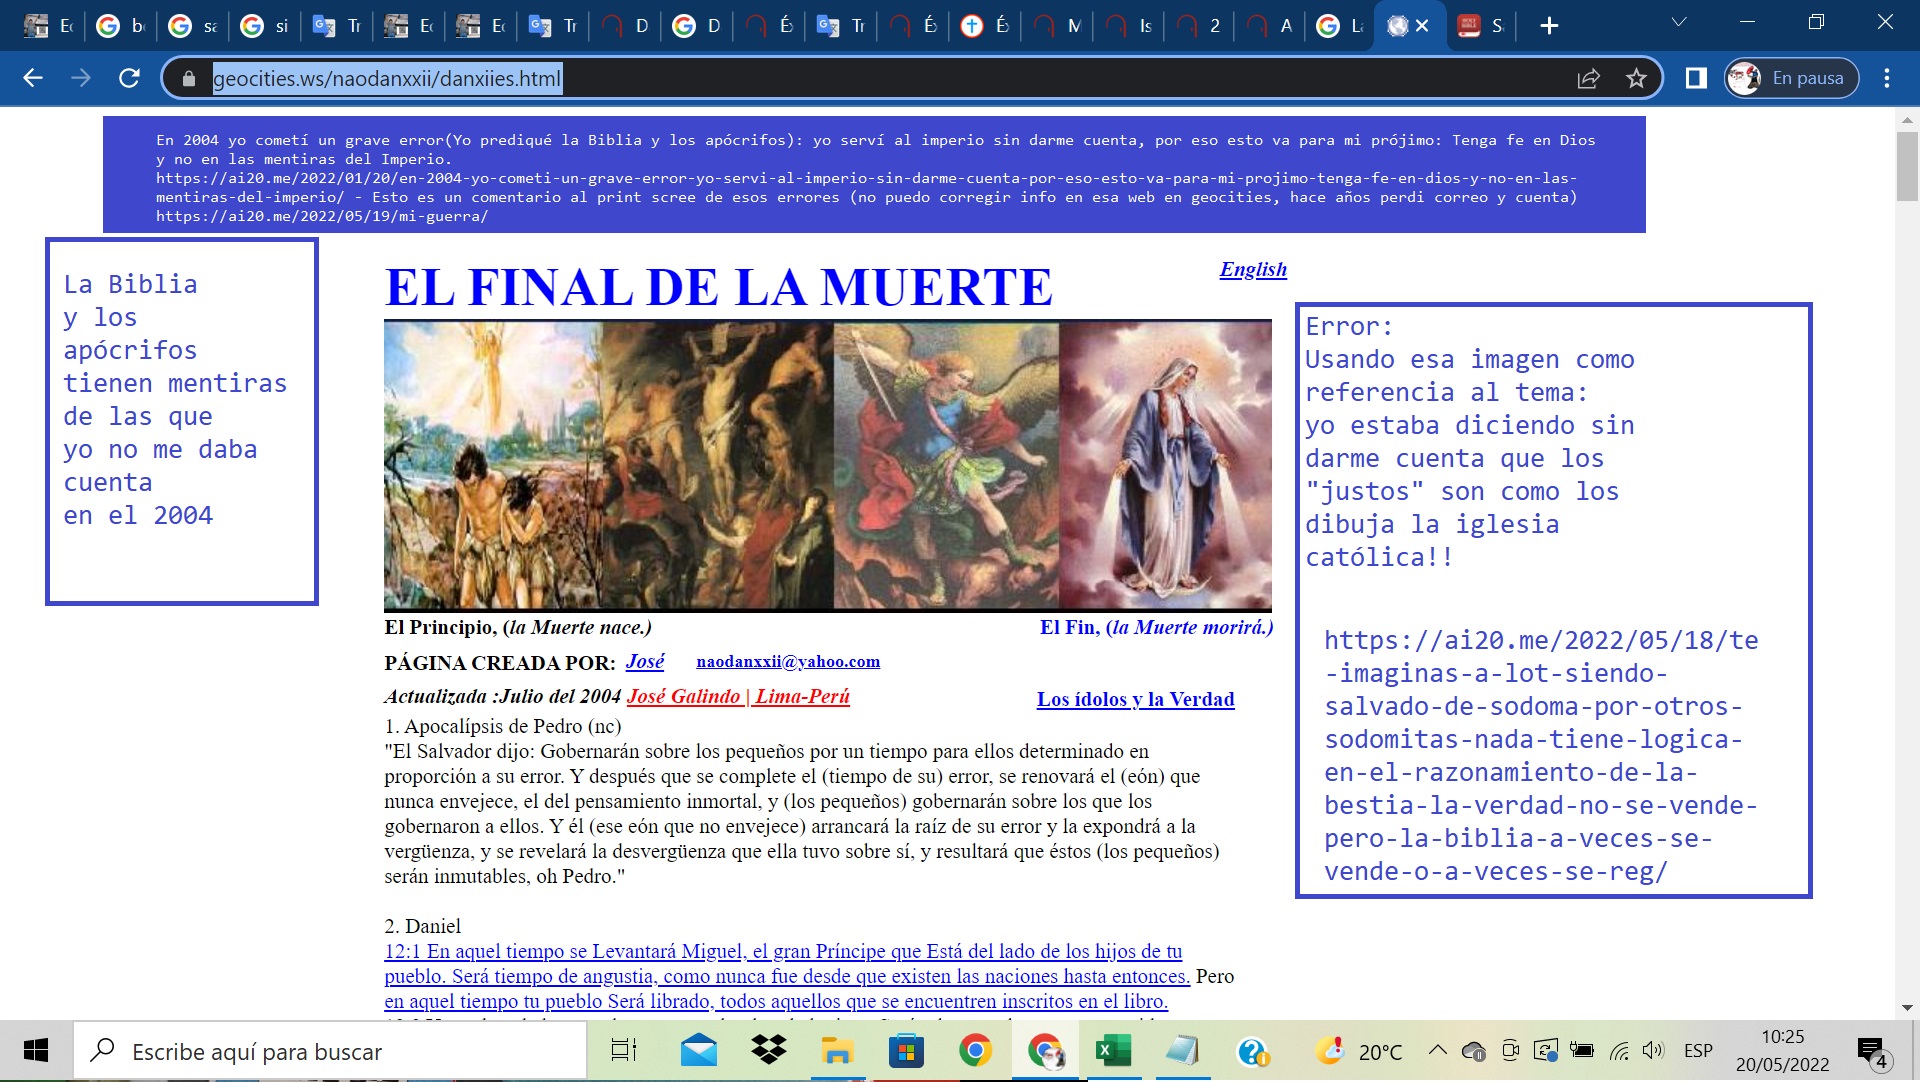Screen dimensions: 1920x1082
Task: Click the naodanxxii@yahoo.com email link
Action: [x=788, y=661]
